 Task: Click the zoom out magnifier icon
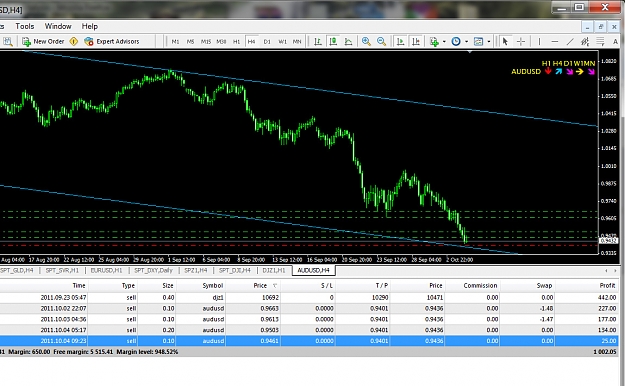tap(381, 41)
